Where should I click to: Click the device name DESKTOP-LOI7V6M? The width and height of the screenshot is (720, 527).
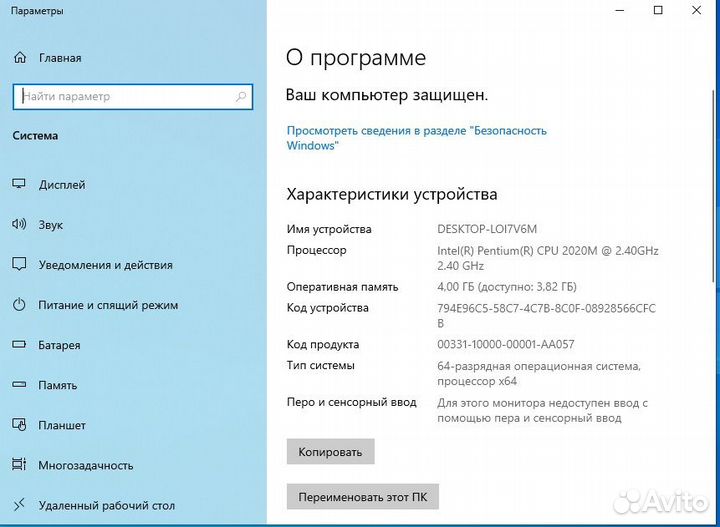pos(487,229)
